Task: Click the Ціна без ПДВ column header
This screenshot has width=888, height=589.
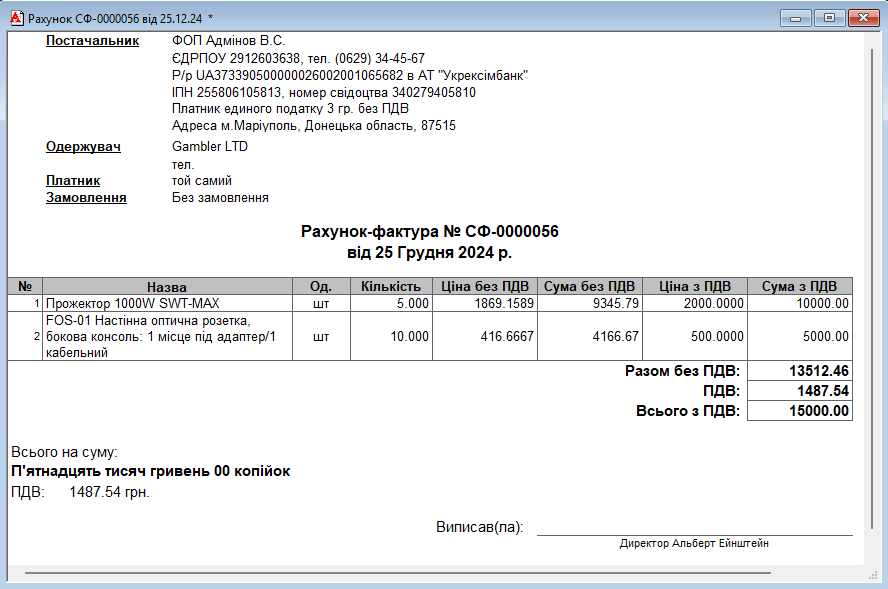Action: click(485, 287)
